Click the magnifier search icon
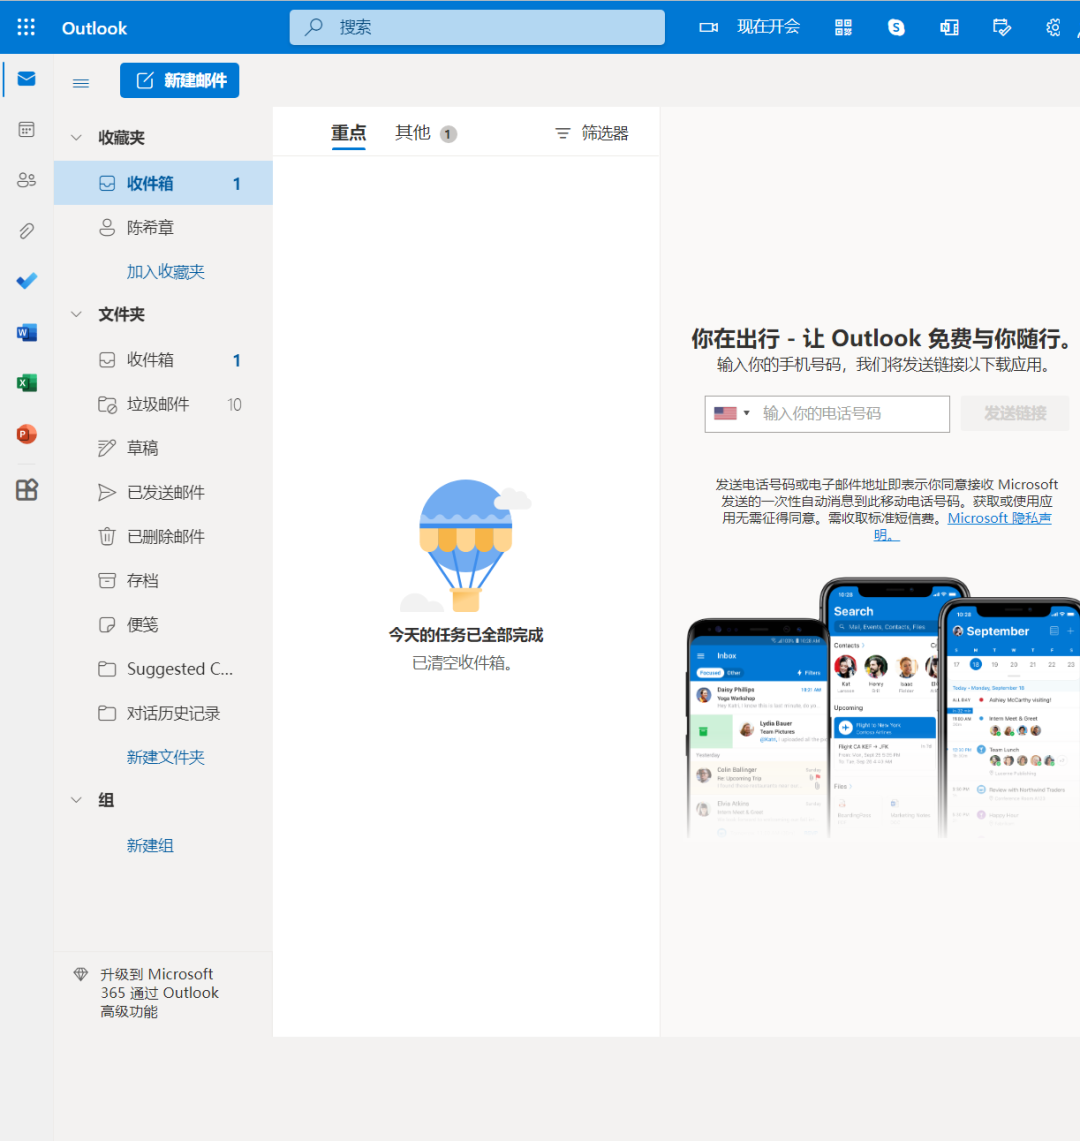This screenshot has height=1141, width=1080. coord(314,28)
